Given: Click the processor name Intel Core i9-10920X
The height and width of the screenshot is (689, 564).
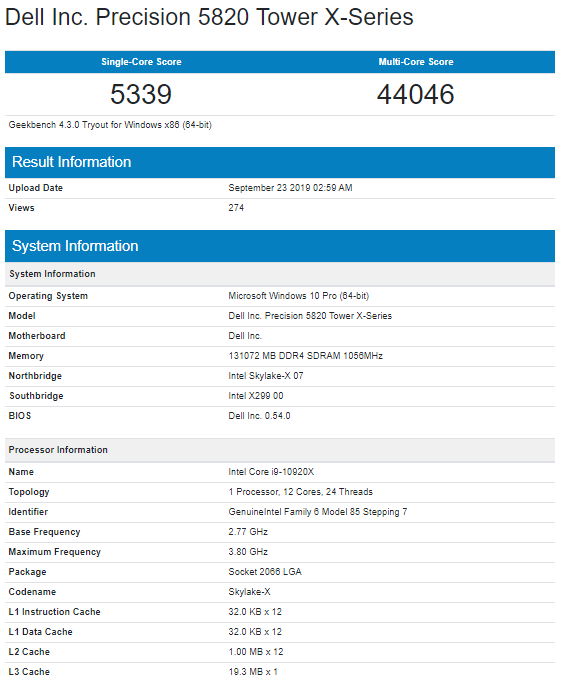Looking at the screenshot, I should 271,472.
